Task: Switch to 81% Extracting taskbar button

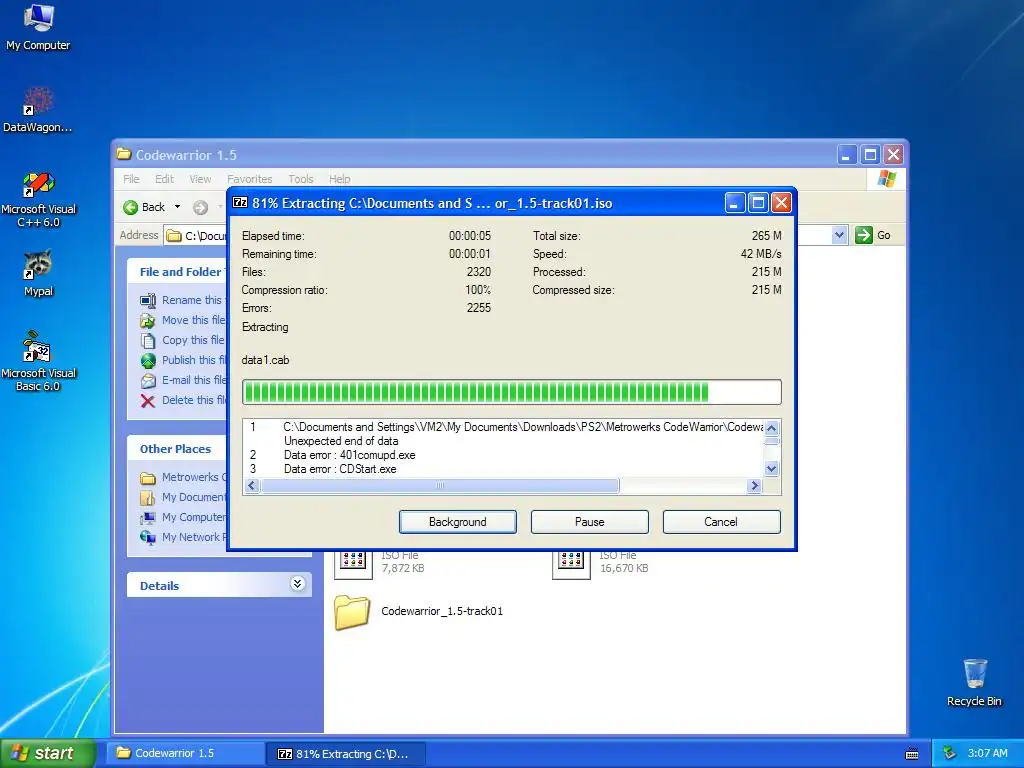Action: tap(346, 754)
